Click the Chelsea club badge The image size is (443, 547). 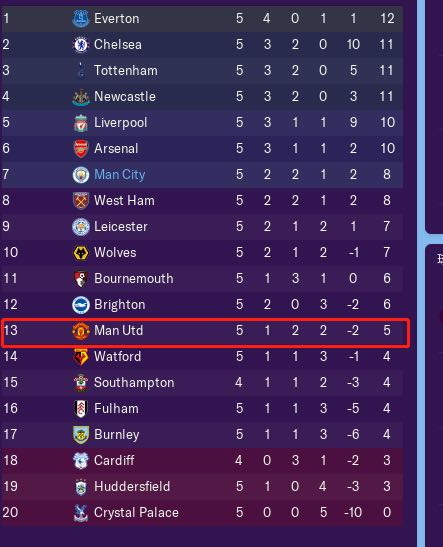[81, 45]
